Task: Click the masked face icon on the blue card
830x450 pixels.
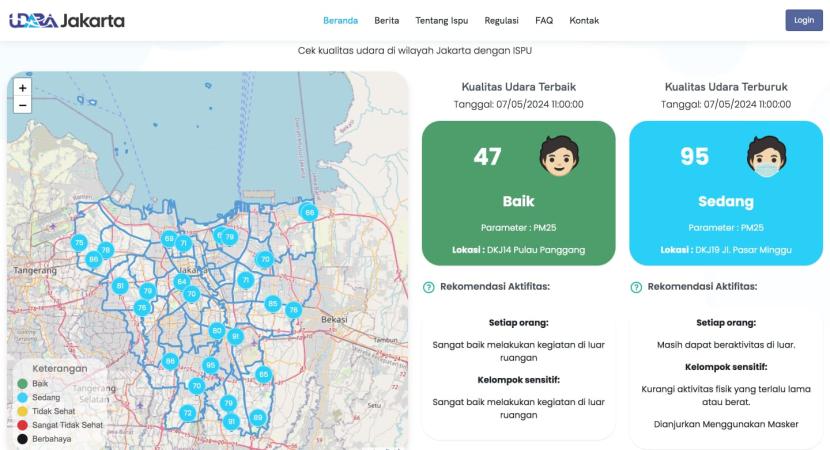Action: pyautogui.click(x=766, y=157)
